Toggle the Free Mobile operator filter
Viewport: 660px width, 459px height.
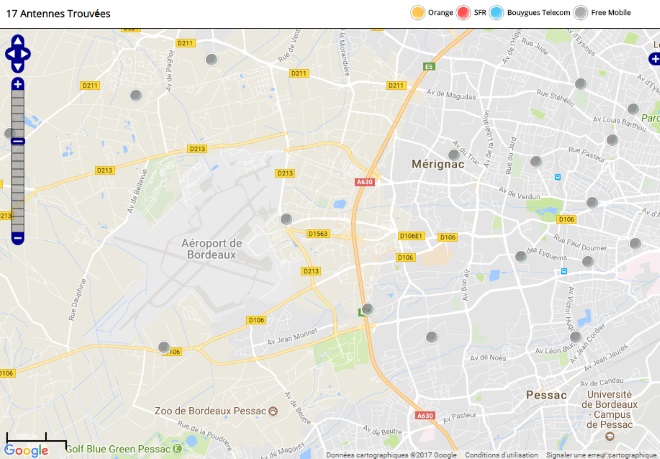[x=602, y=13]
